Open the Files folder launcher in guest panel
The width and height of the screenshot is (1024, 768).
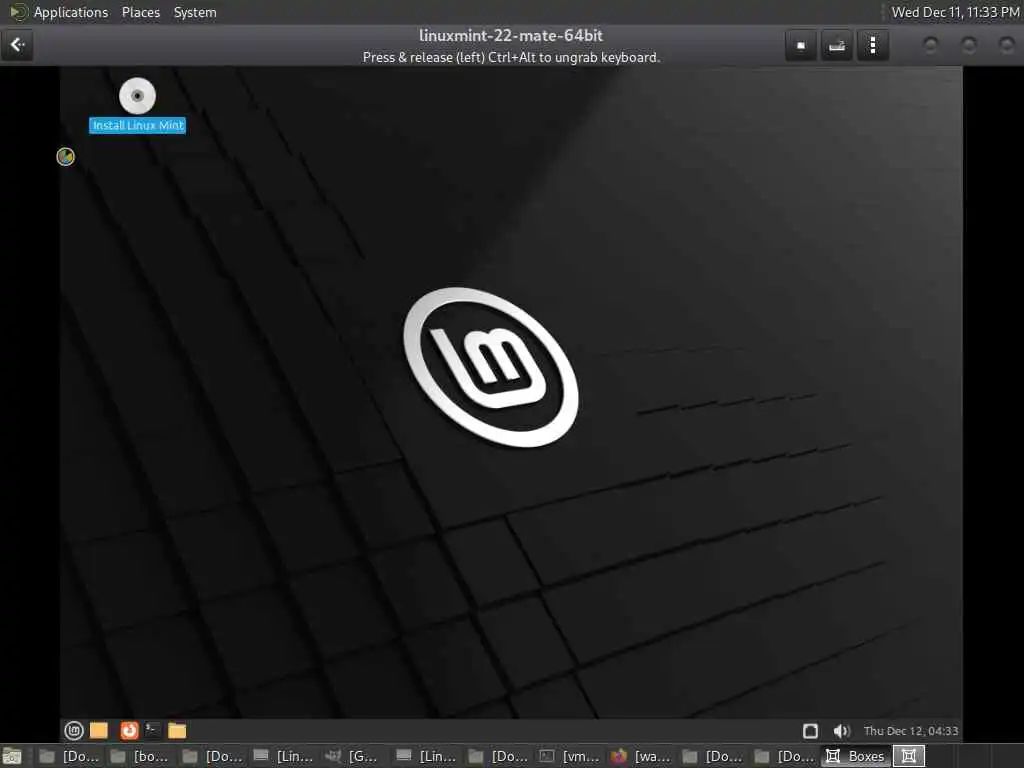tap(177, 730)
